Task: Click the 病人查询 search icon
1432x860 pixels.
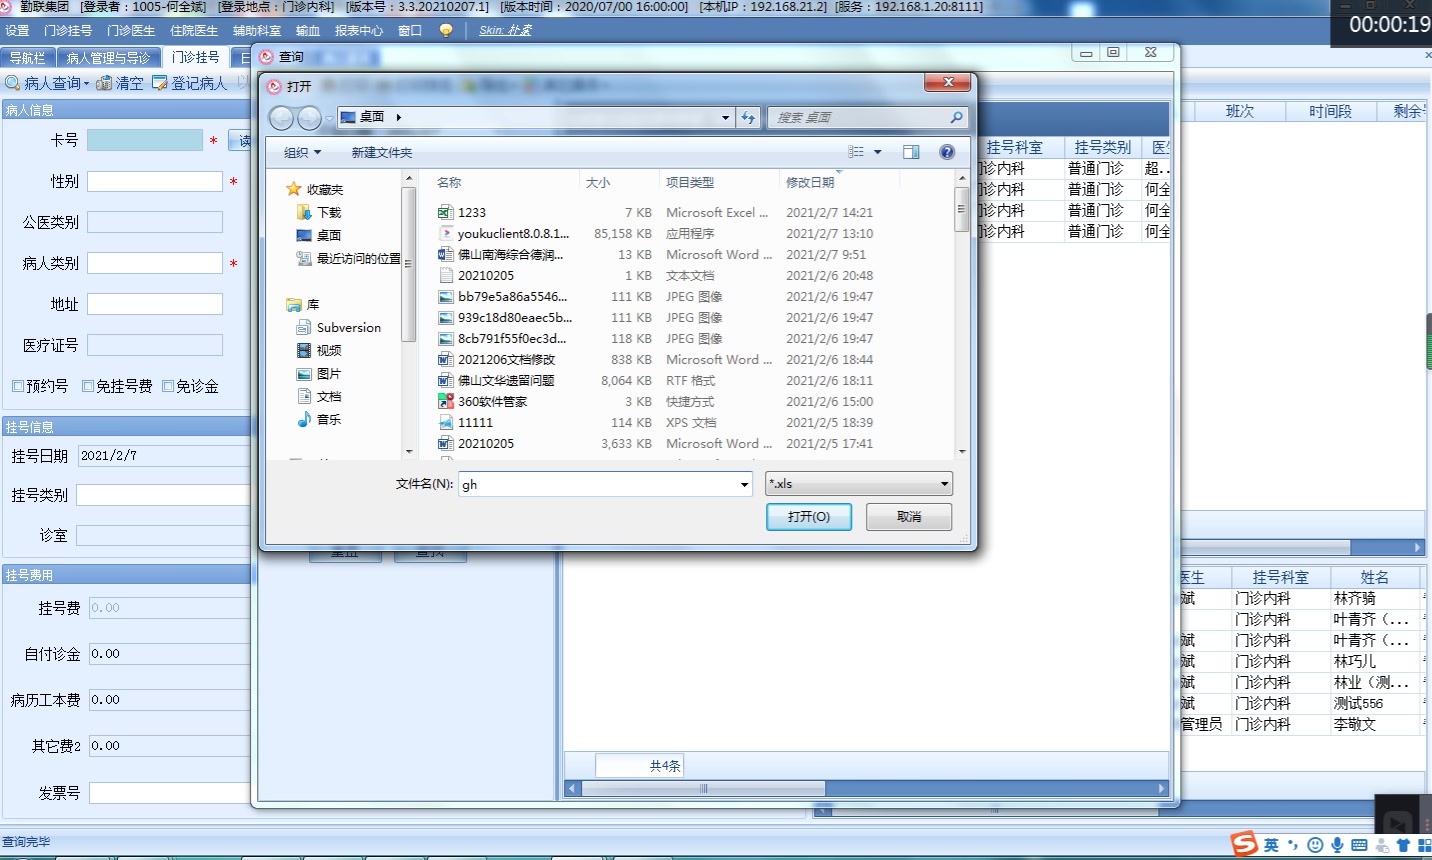Action: (13, 83)
